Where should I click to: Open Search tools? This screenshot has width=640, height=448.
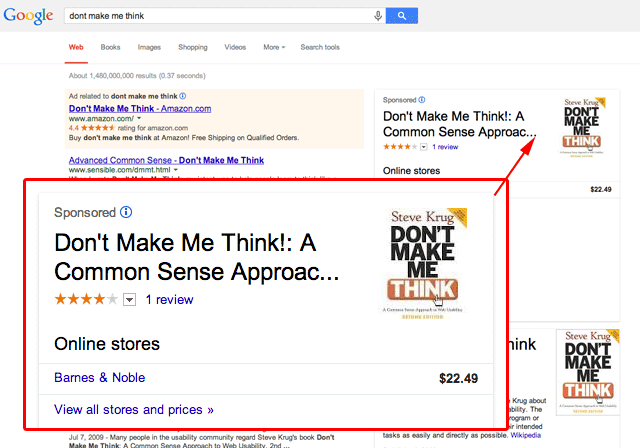pos(320,47)
